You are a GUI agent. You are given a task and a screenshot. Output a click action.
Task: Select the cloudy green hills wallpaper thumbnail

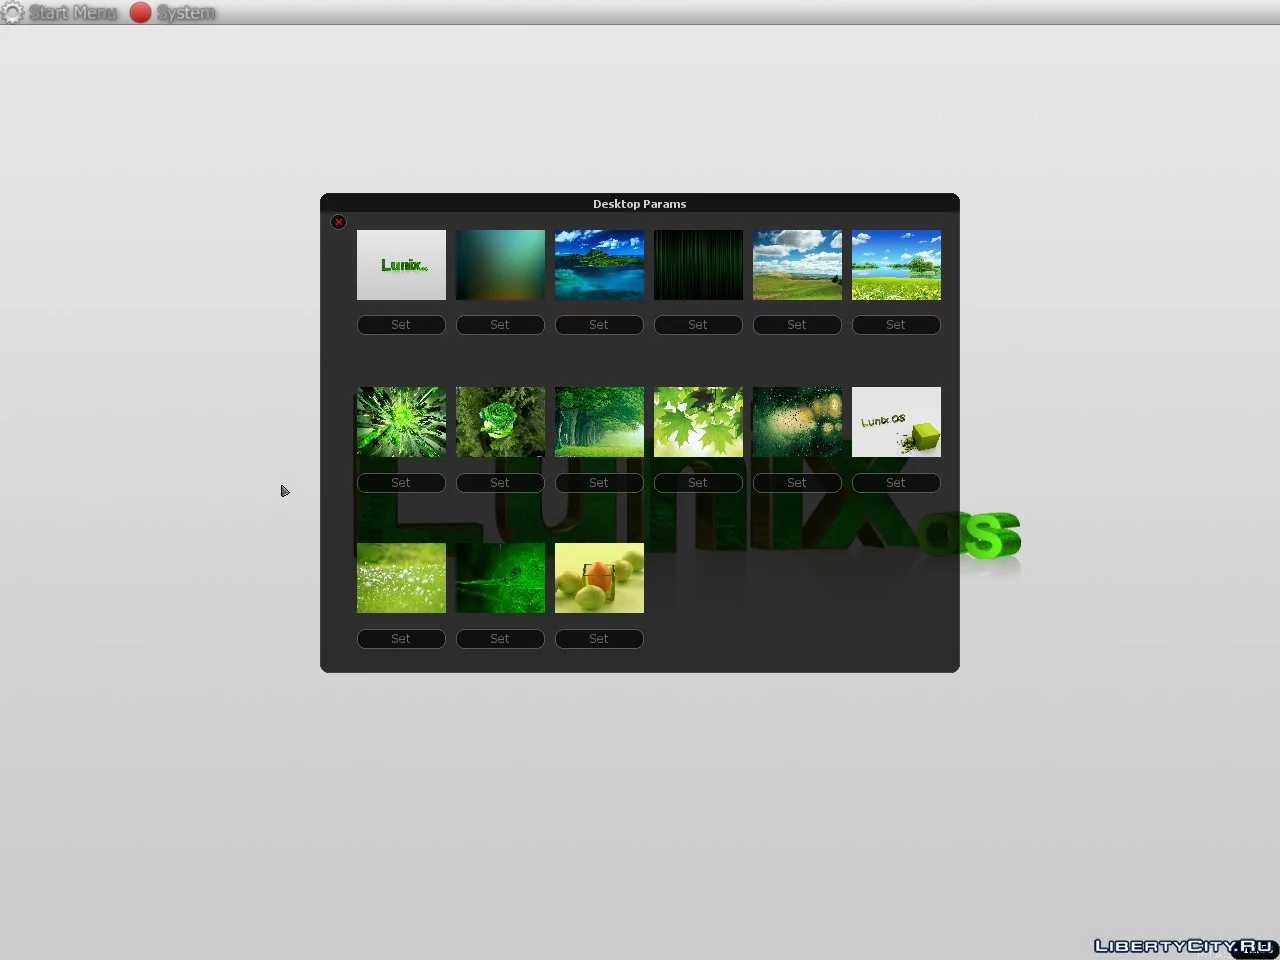(797, 265)
